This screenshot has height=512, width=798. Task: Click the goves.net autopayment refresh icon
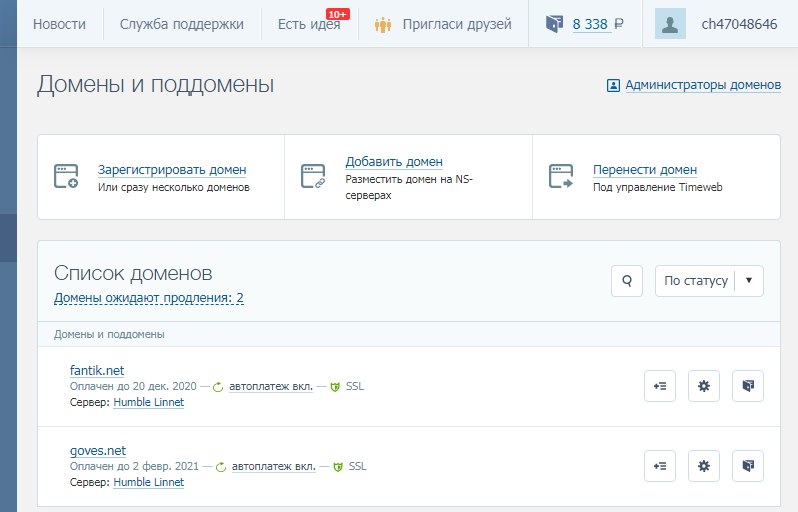click(x=220, y=467)
